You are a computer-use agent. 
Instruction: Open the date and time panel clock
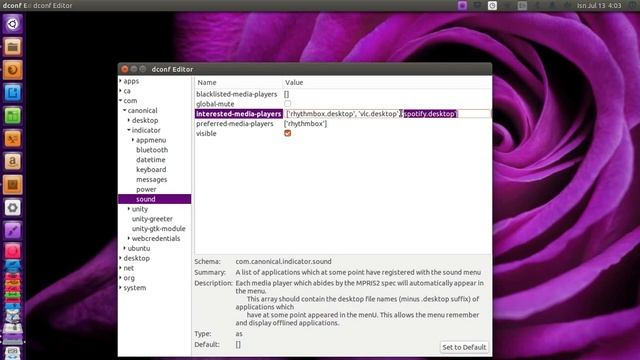(x=599, y=5)
